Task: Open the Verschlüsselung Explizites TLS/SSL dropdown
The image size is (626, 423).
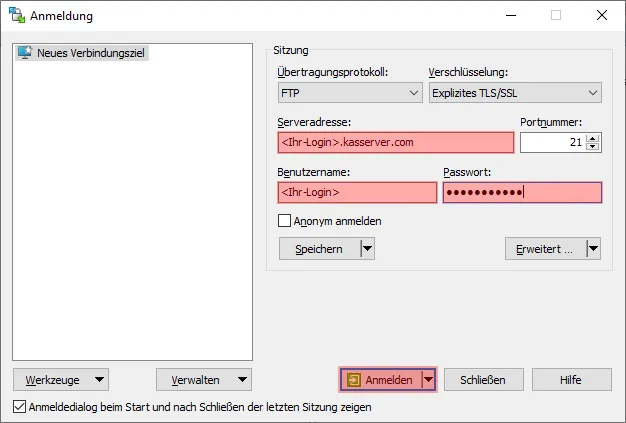Action: [515, 93]
